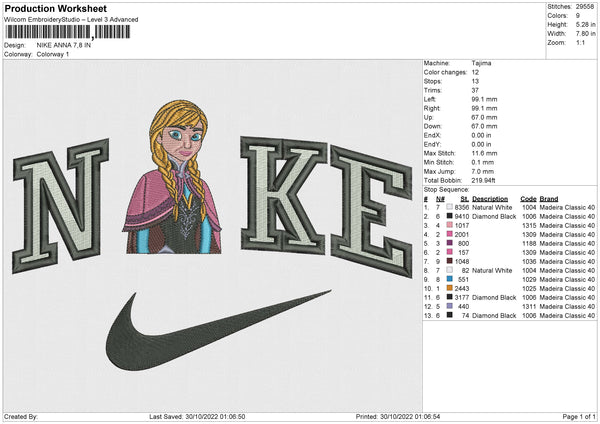This screenshot has height=424, width=600.
Task: Click the Page 1 of 1 label
Action: (579, 416)
